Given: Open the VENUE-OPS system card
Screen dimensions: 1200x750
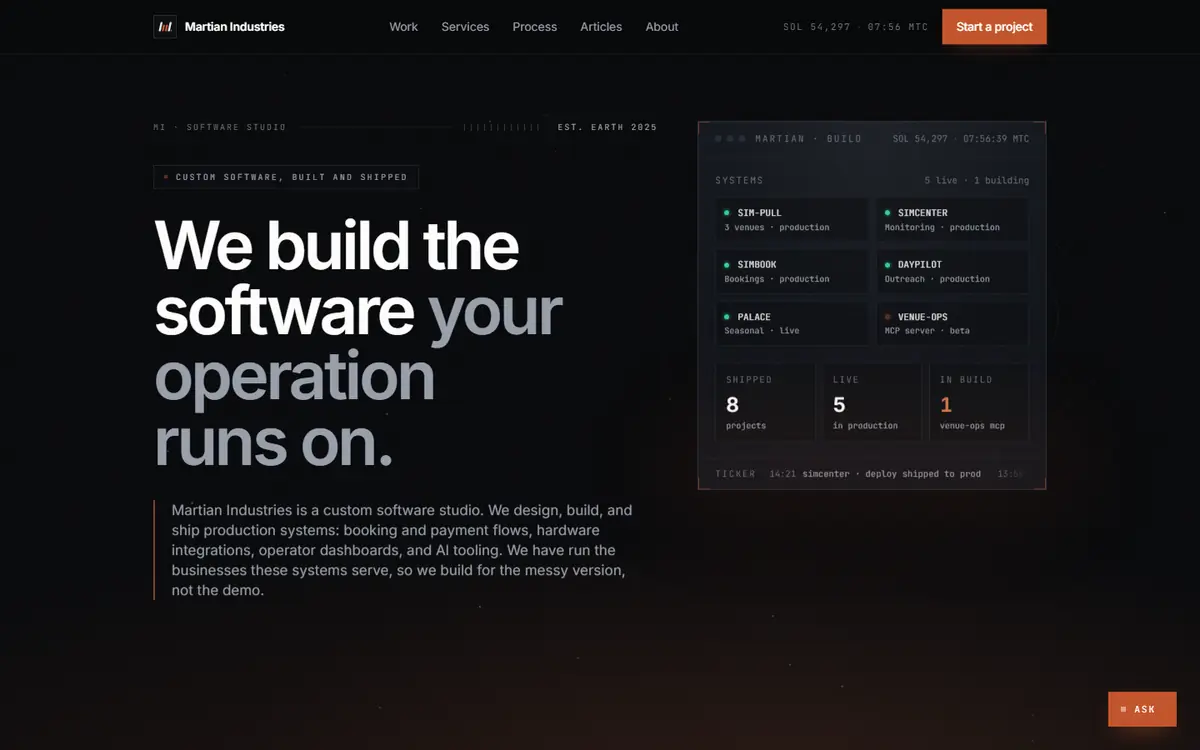Looking at the screenshot, I should coord(952,324).
